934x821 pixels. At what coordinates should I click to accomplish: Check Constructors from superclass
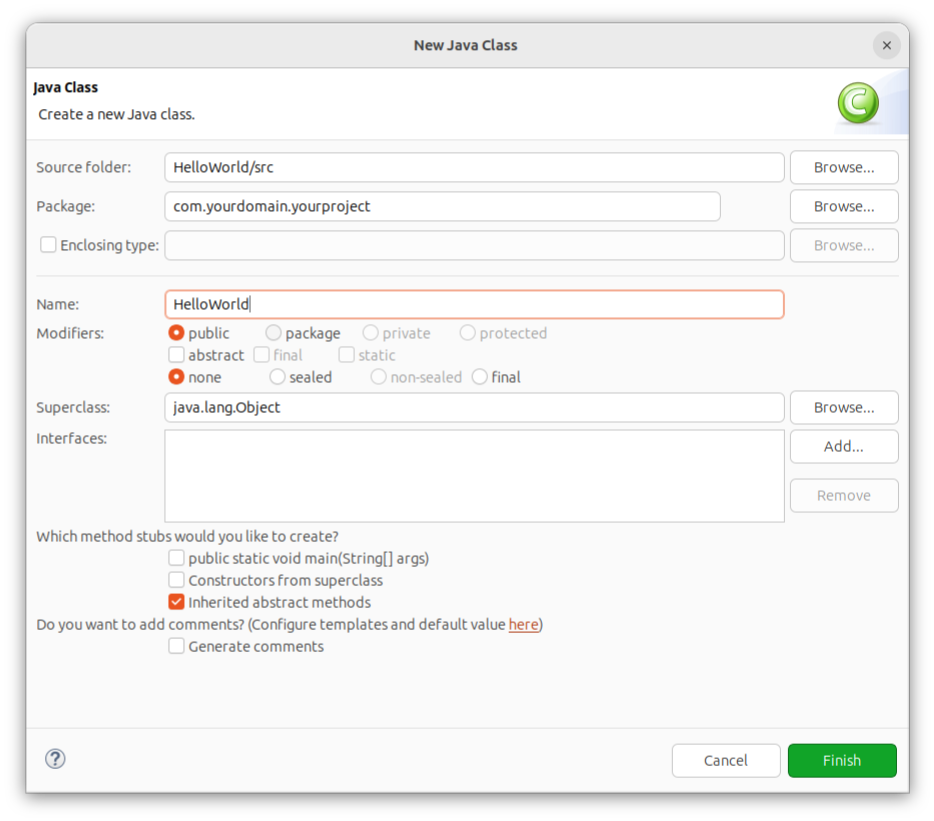point(176,581)
